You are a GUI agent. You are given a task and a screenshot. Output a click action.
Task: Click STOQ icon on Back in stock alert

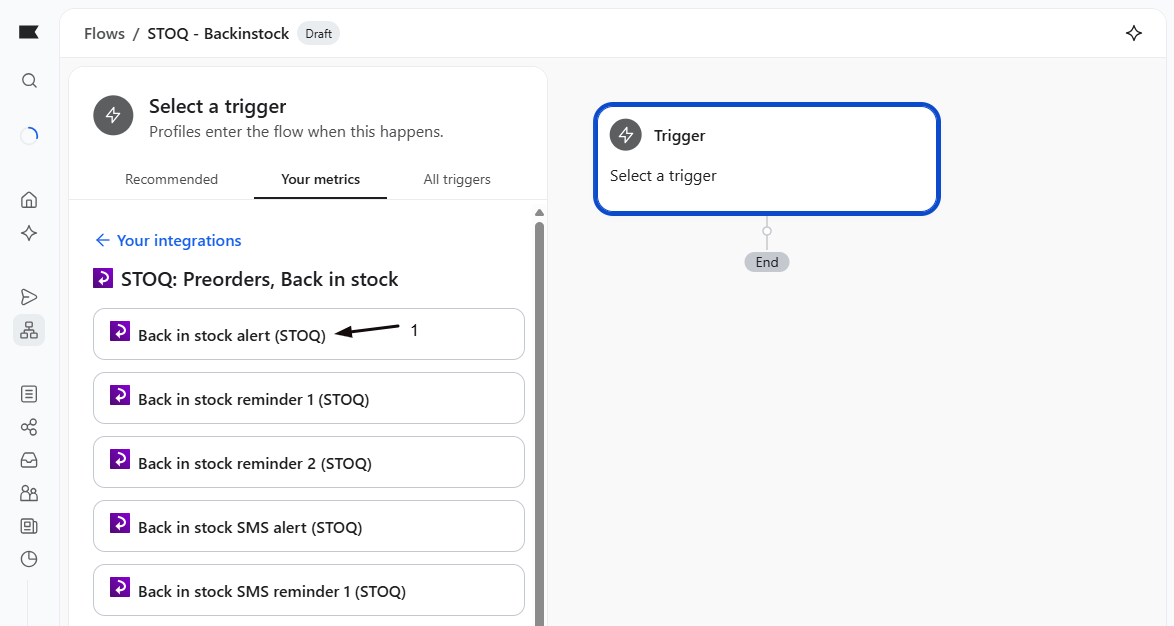point(120,331)
